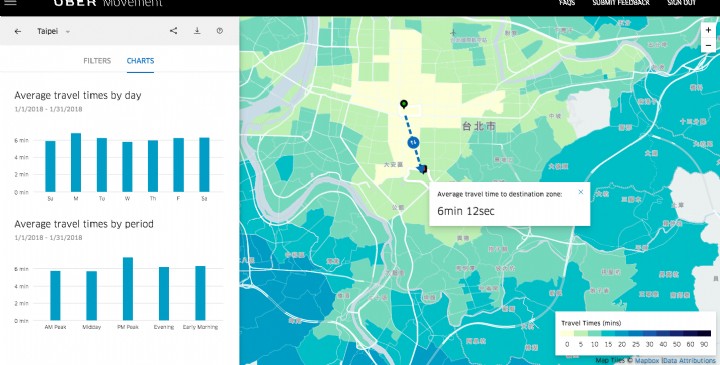The width and height of the screenshot is (720, 365).
Task: Click SIGN OUT in the header
Action: (x=681, y=3)
